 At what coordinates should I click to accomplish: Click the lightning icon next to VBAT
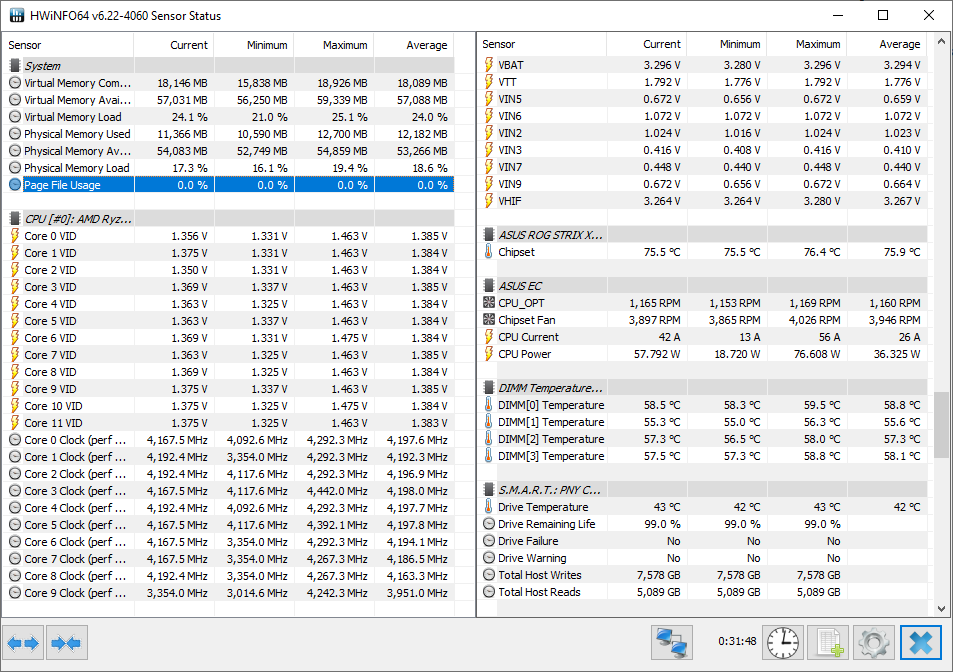[x=489, y=64]
